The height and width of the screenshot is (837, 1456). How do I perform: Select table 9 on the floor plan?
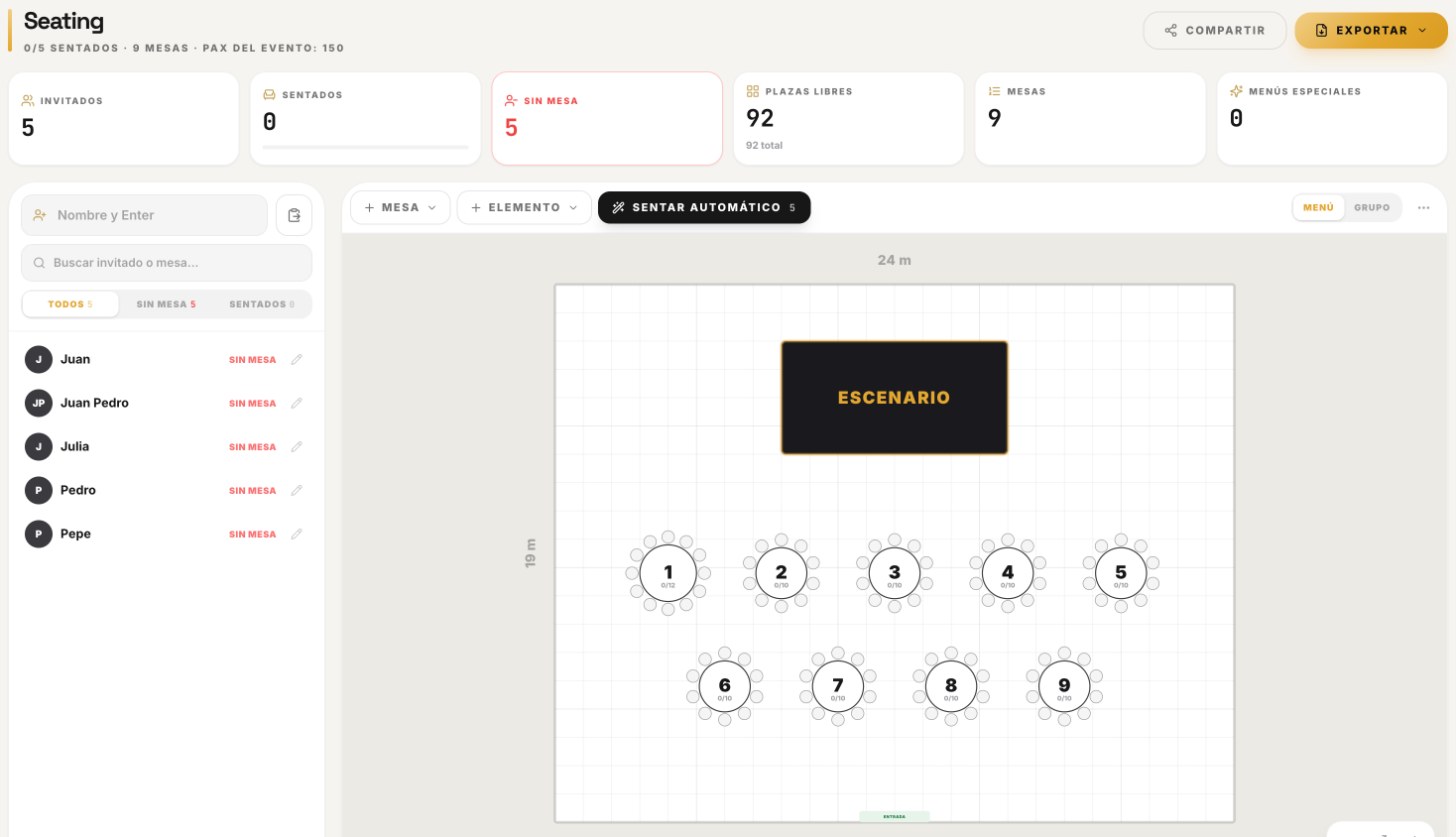pyautogui.click(x=1064, y=686)
